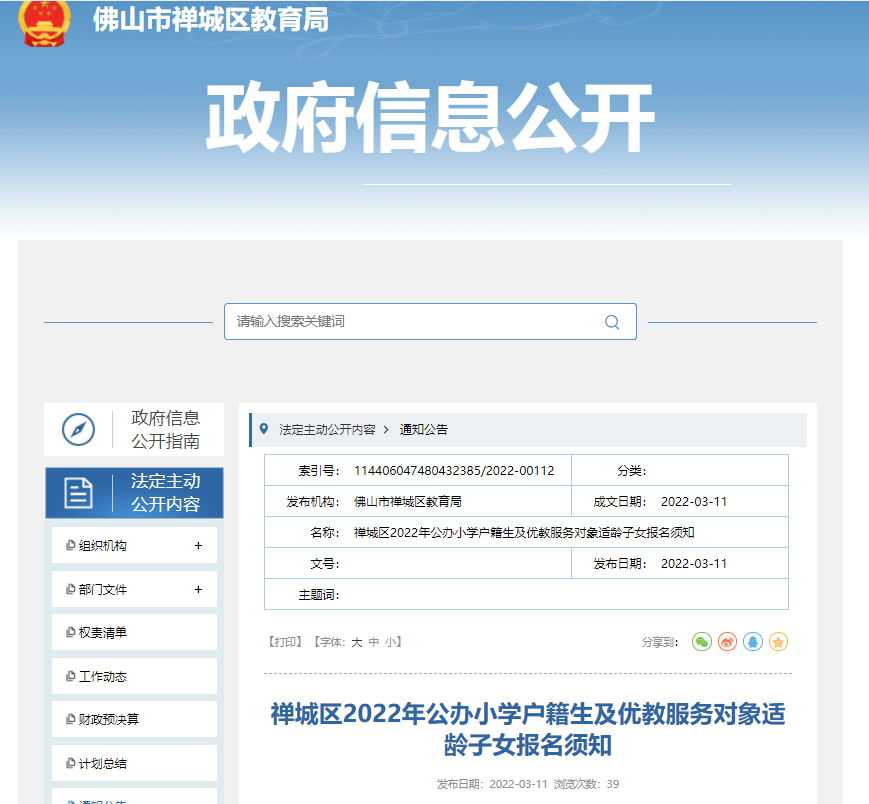Click the 佛山市禅城区教育局 header title
This screenshot has width=869, height=804.
[211, 20]
